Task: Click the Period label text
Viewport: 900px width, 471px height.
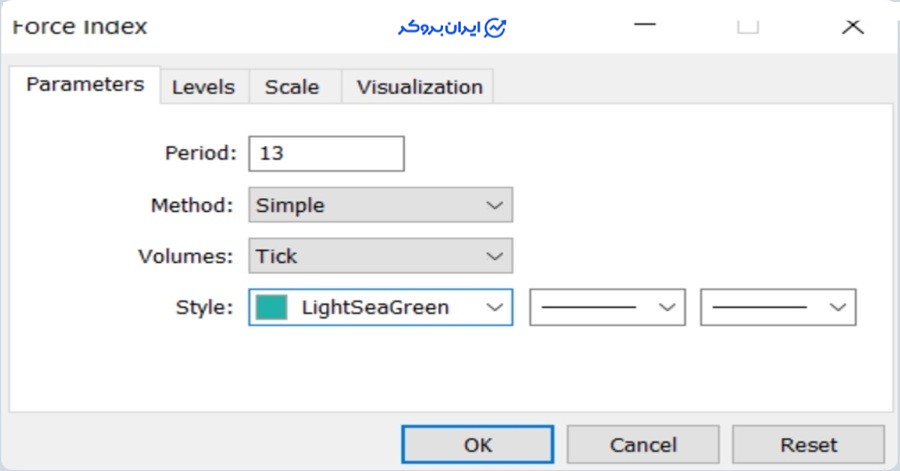Action: click(200, 154)
